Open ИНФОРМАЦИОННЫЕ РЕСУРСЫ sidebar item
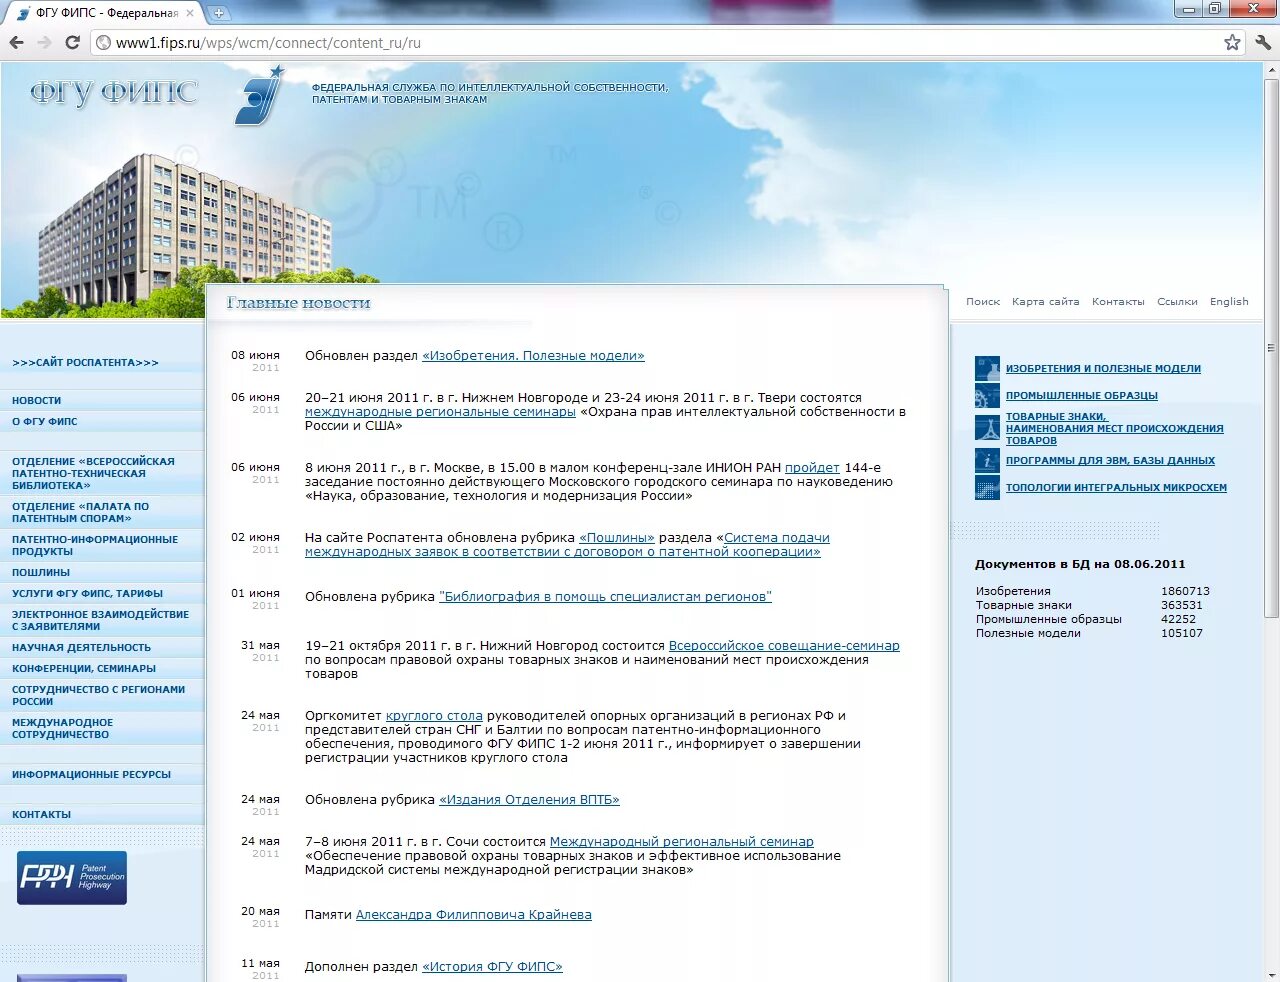Viewport: 1280px width, 982px height. click(x=91, y=774)
